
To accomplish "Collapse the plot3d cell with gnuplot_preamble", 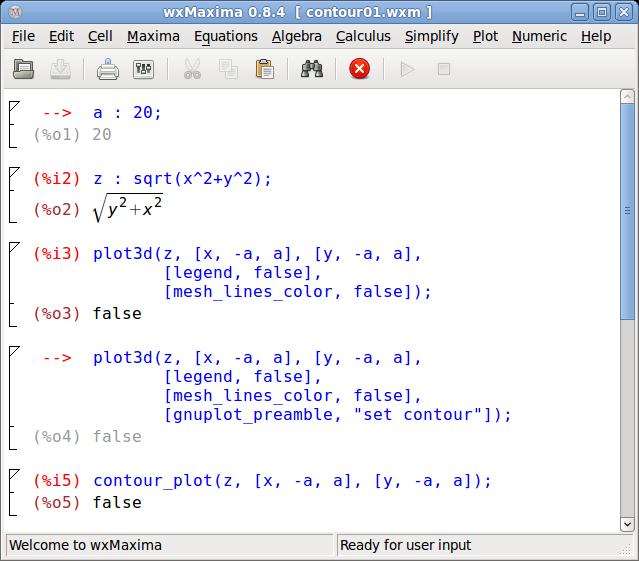I will 13,351.
